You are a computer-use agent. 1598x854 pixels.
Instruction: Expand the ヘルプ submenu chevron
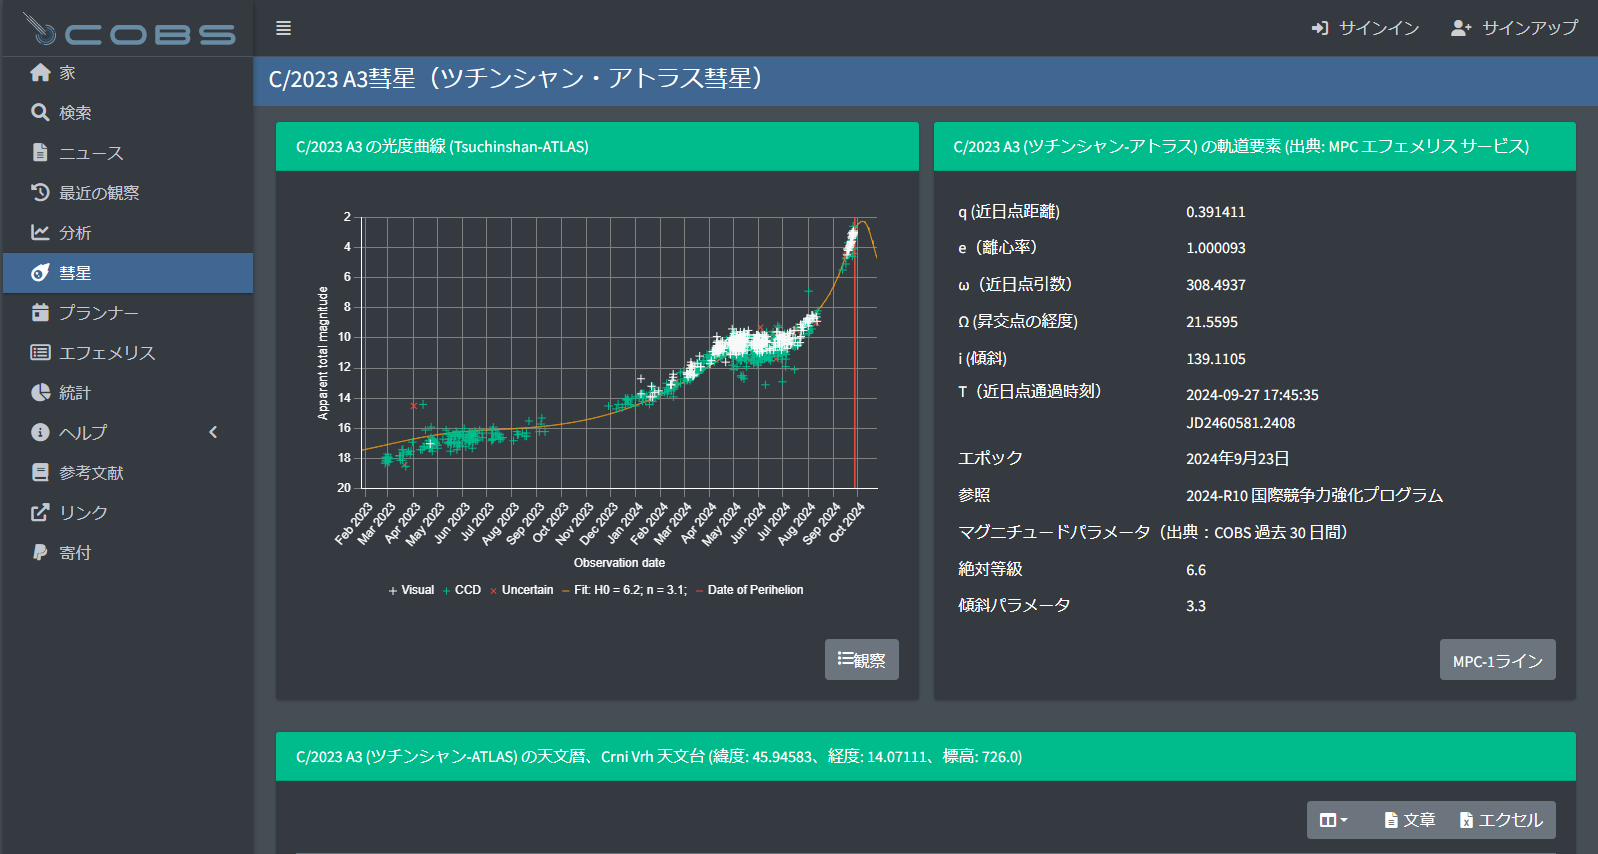pyautogui.click(x=213, y=432)
